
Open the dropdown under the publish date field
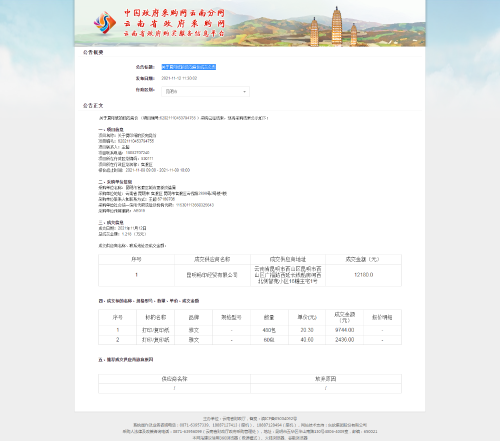(x=205, y=91)
